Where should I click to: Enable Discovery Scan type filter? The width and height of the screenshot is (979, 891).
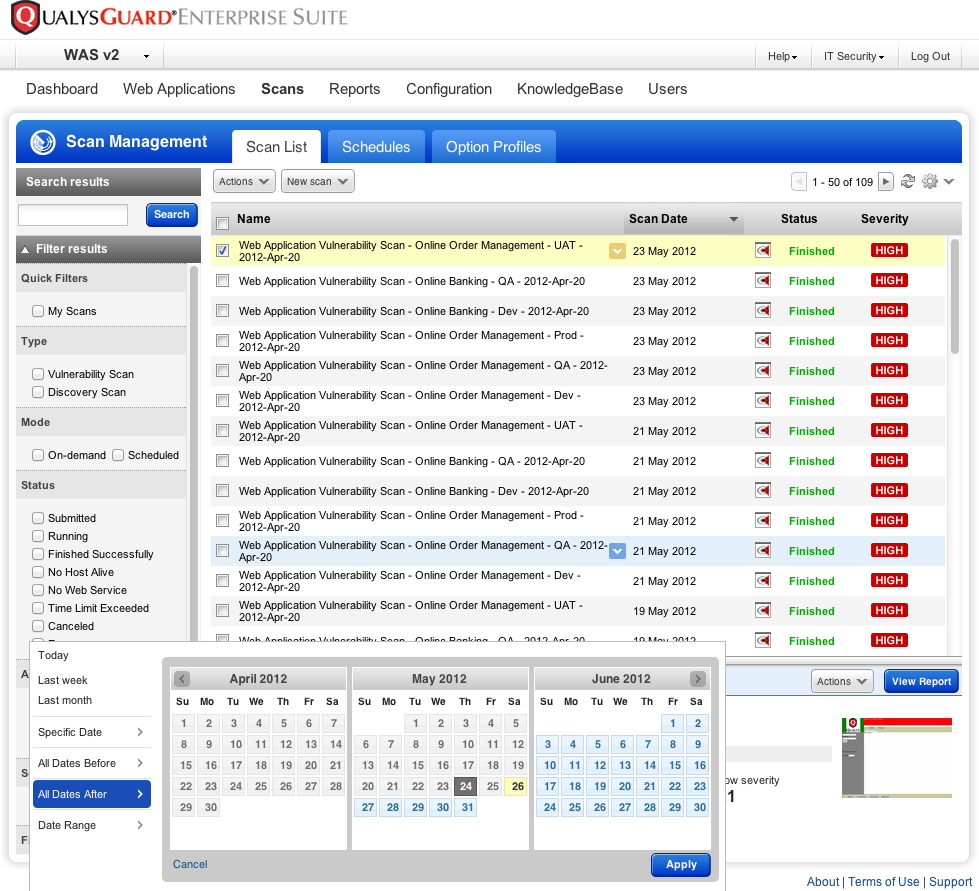click(x=38, y=392)
